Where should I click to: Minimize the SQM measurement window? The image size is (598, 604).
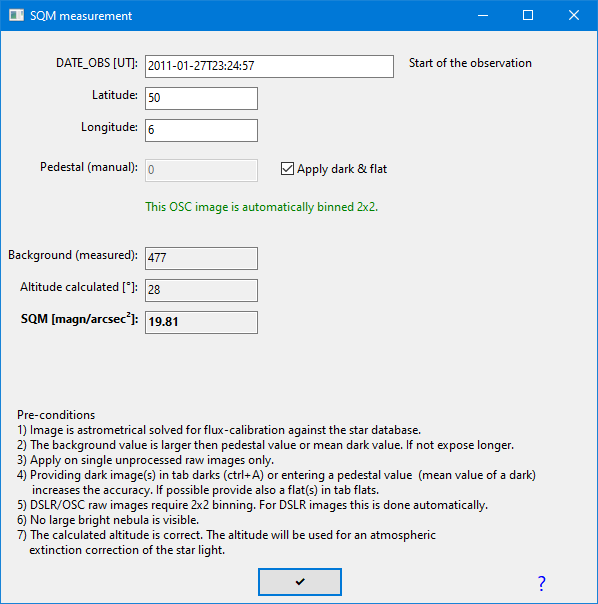click(483, 15)
